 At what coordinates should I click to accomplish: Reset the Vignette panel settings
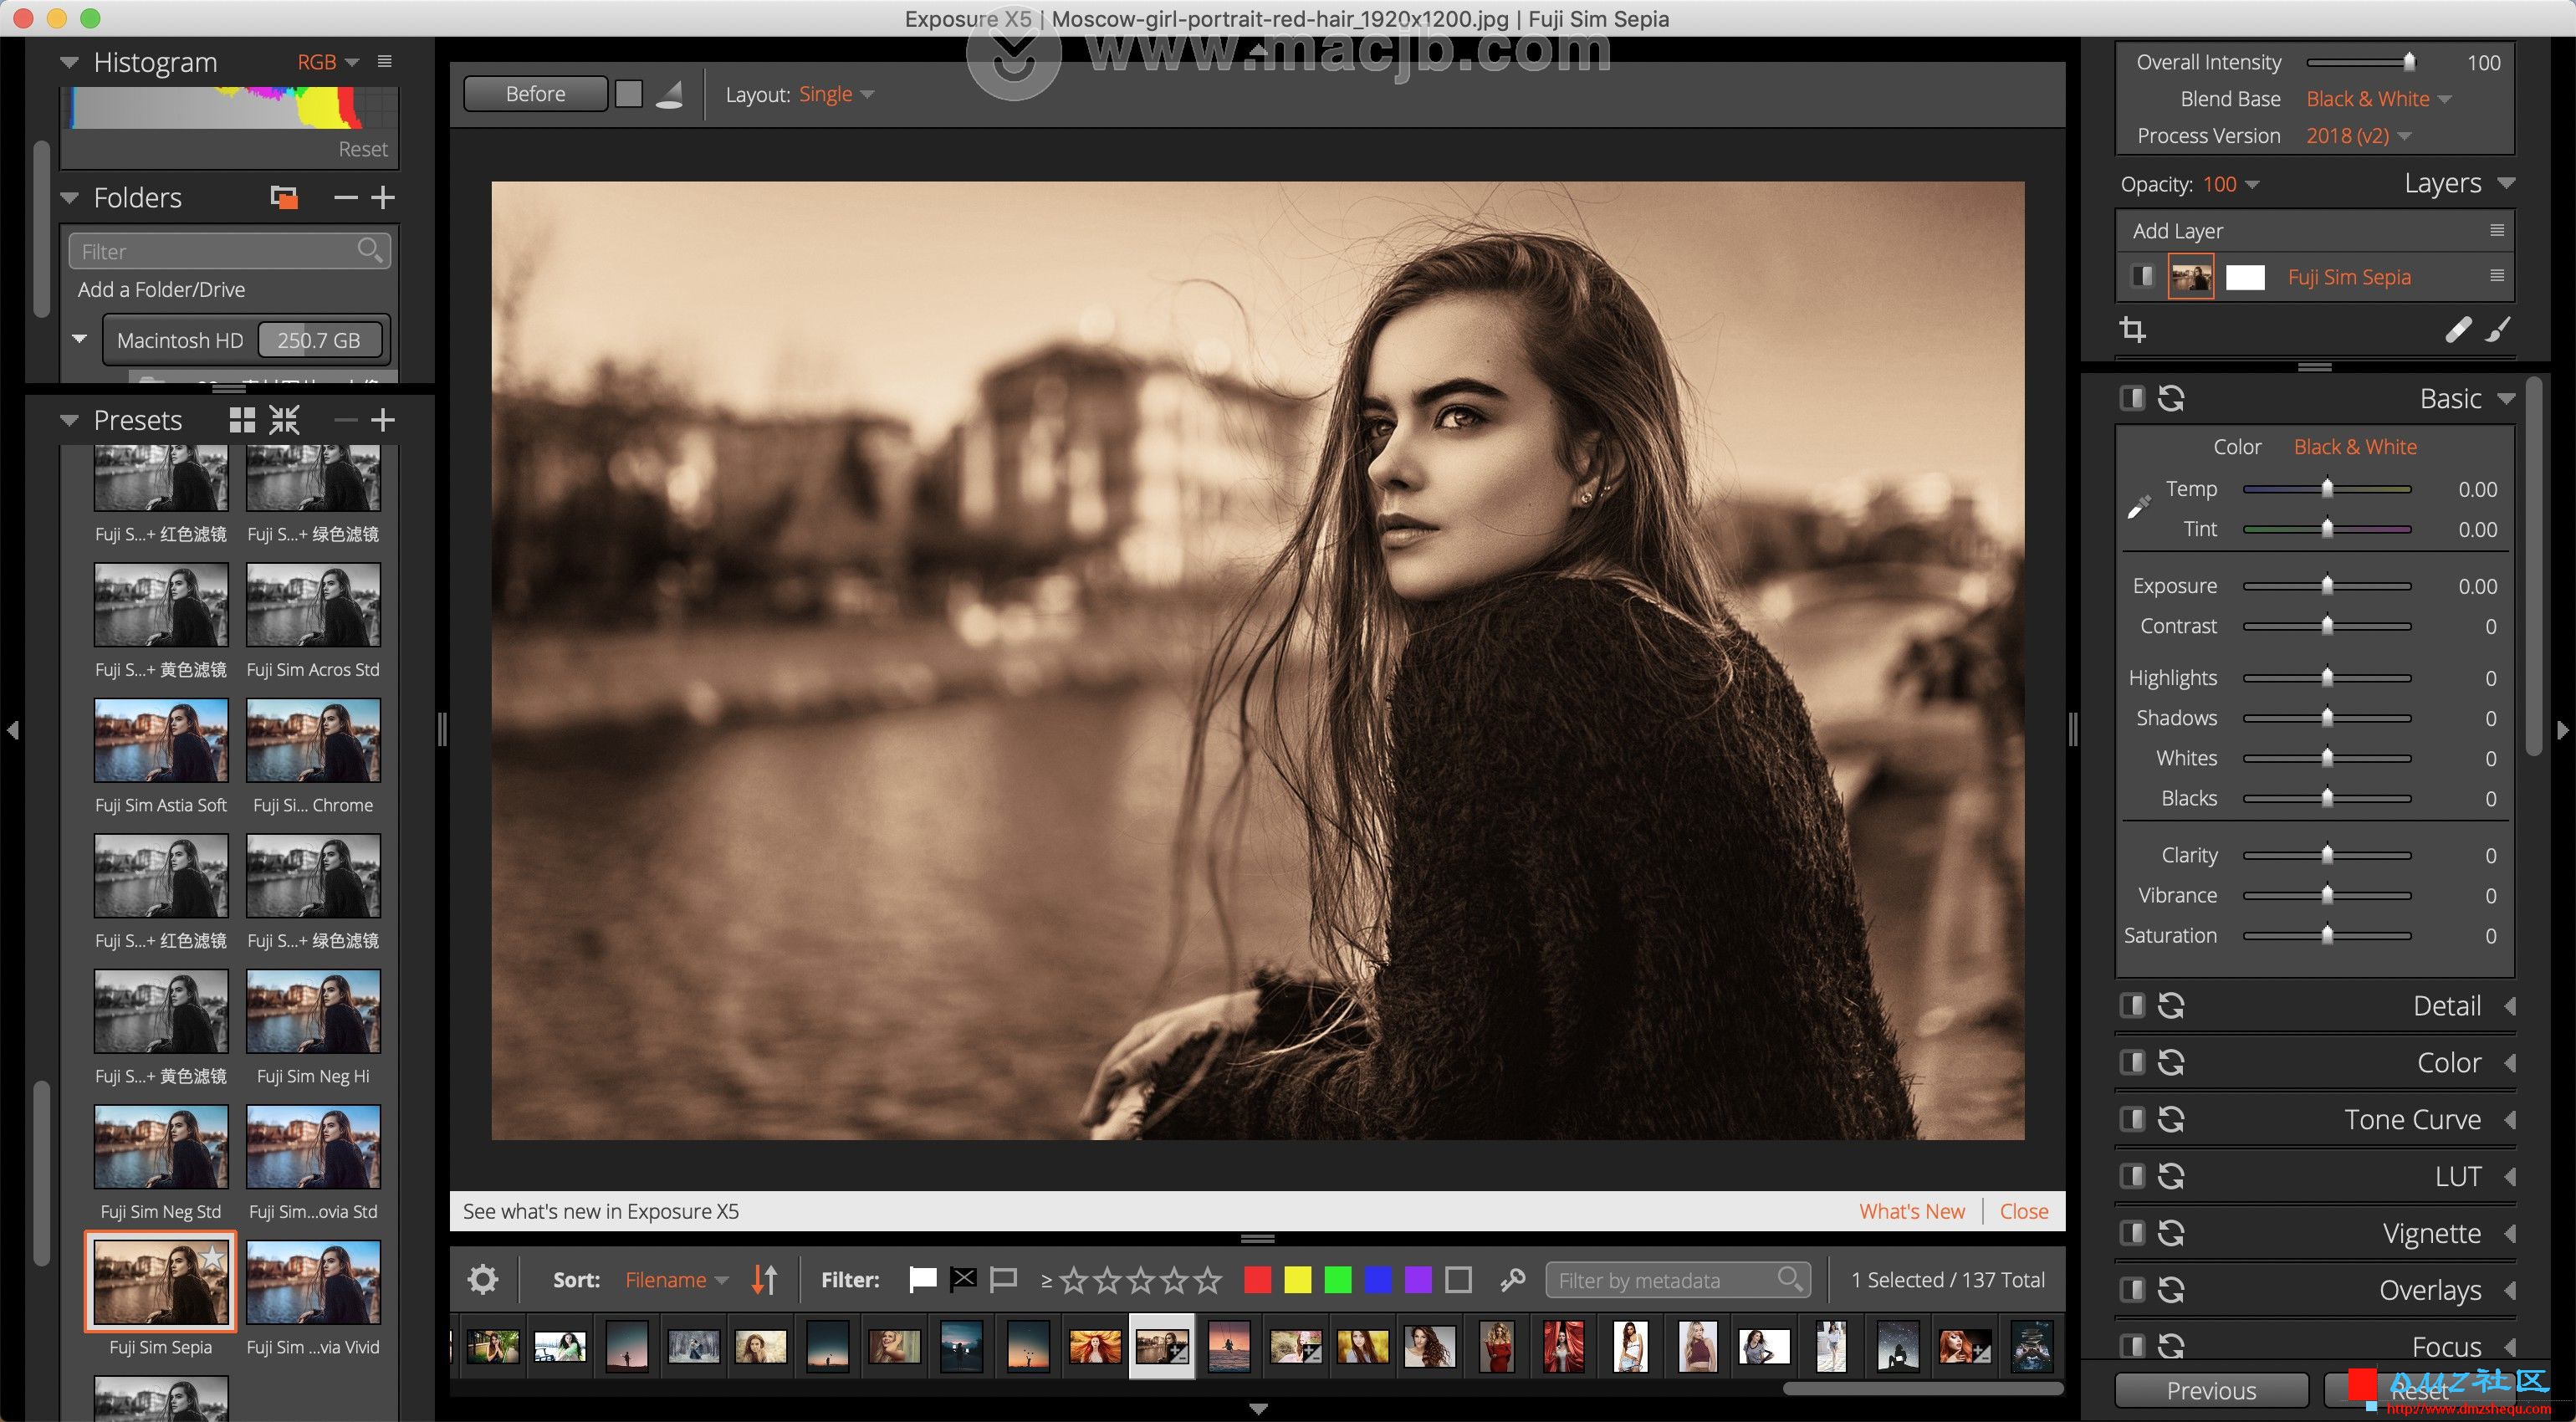(x=2171, y=1233)
